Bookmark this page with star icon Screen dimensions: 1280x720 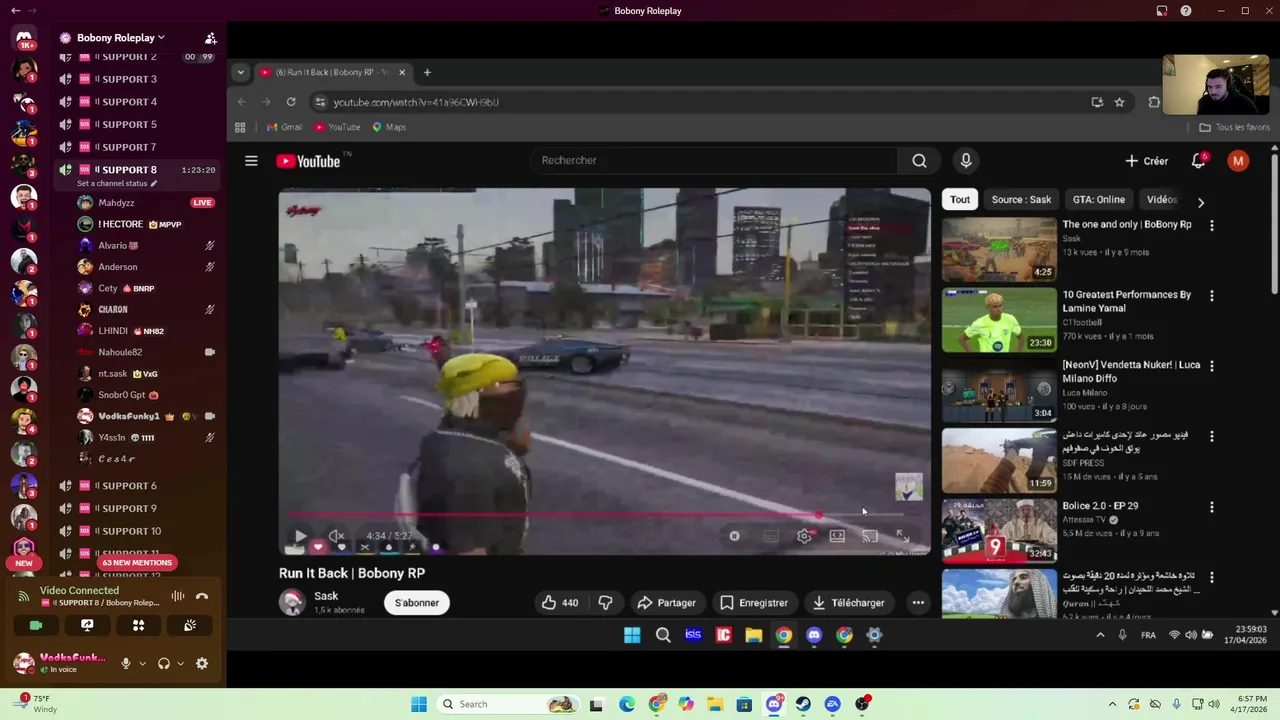[1119, 102]
